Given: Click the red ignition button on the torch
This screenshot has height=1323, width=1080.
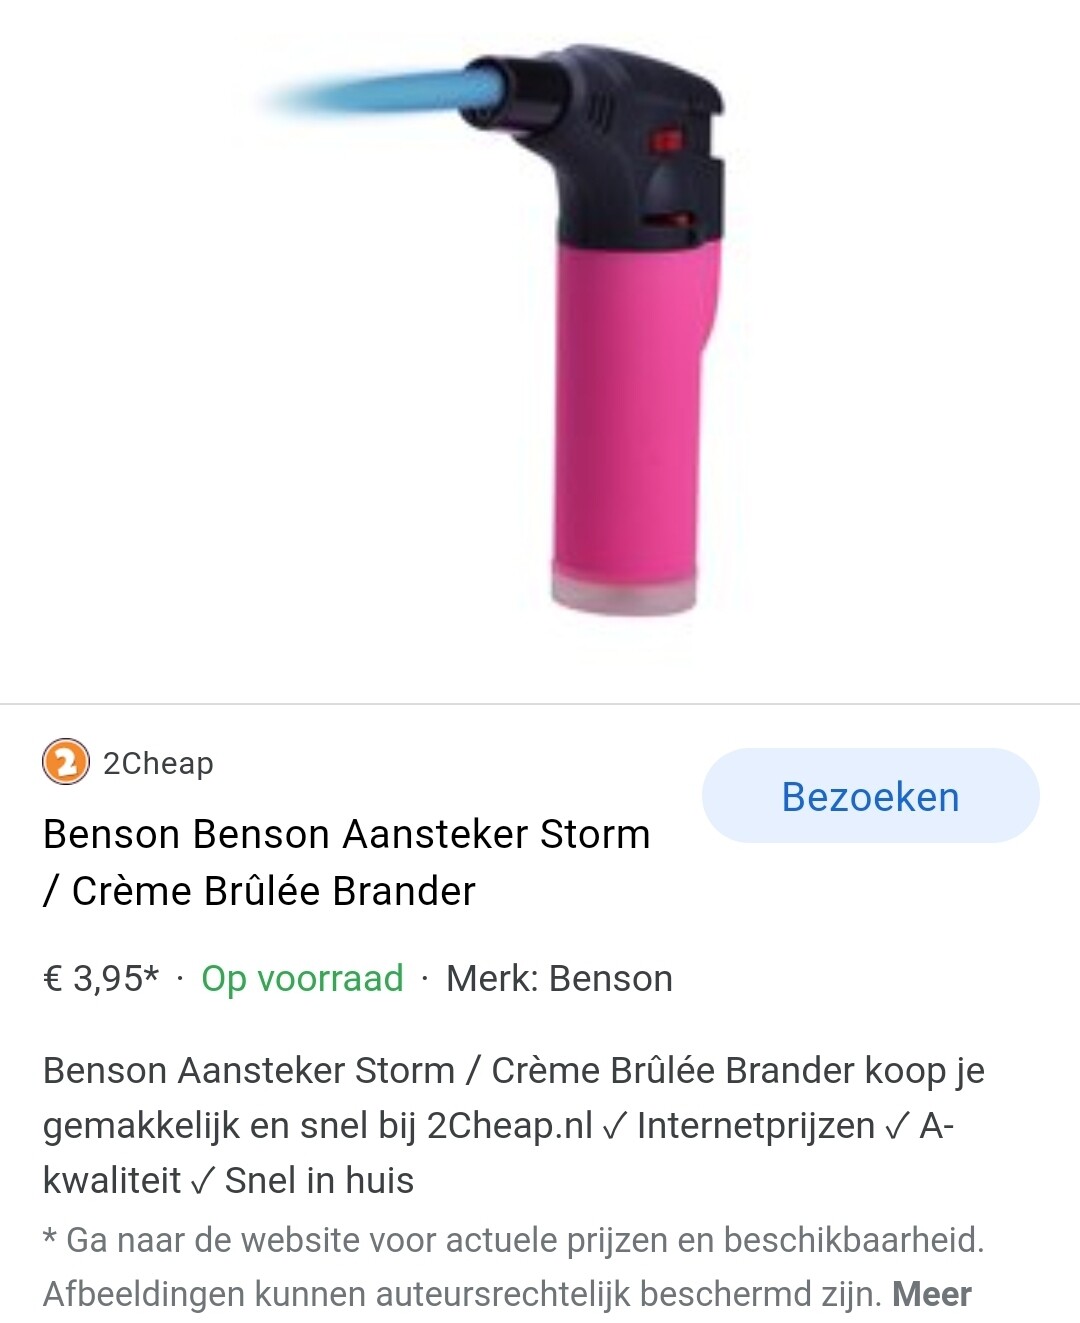Looking at the screenshot, I should point(665,140).
